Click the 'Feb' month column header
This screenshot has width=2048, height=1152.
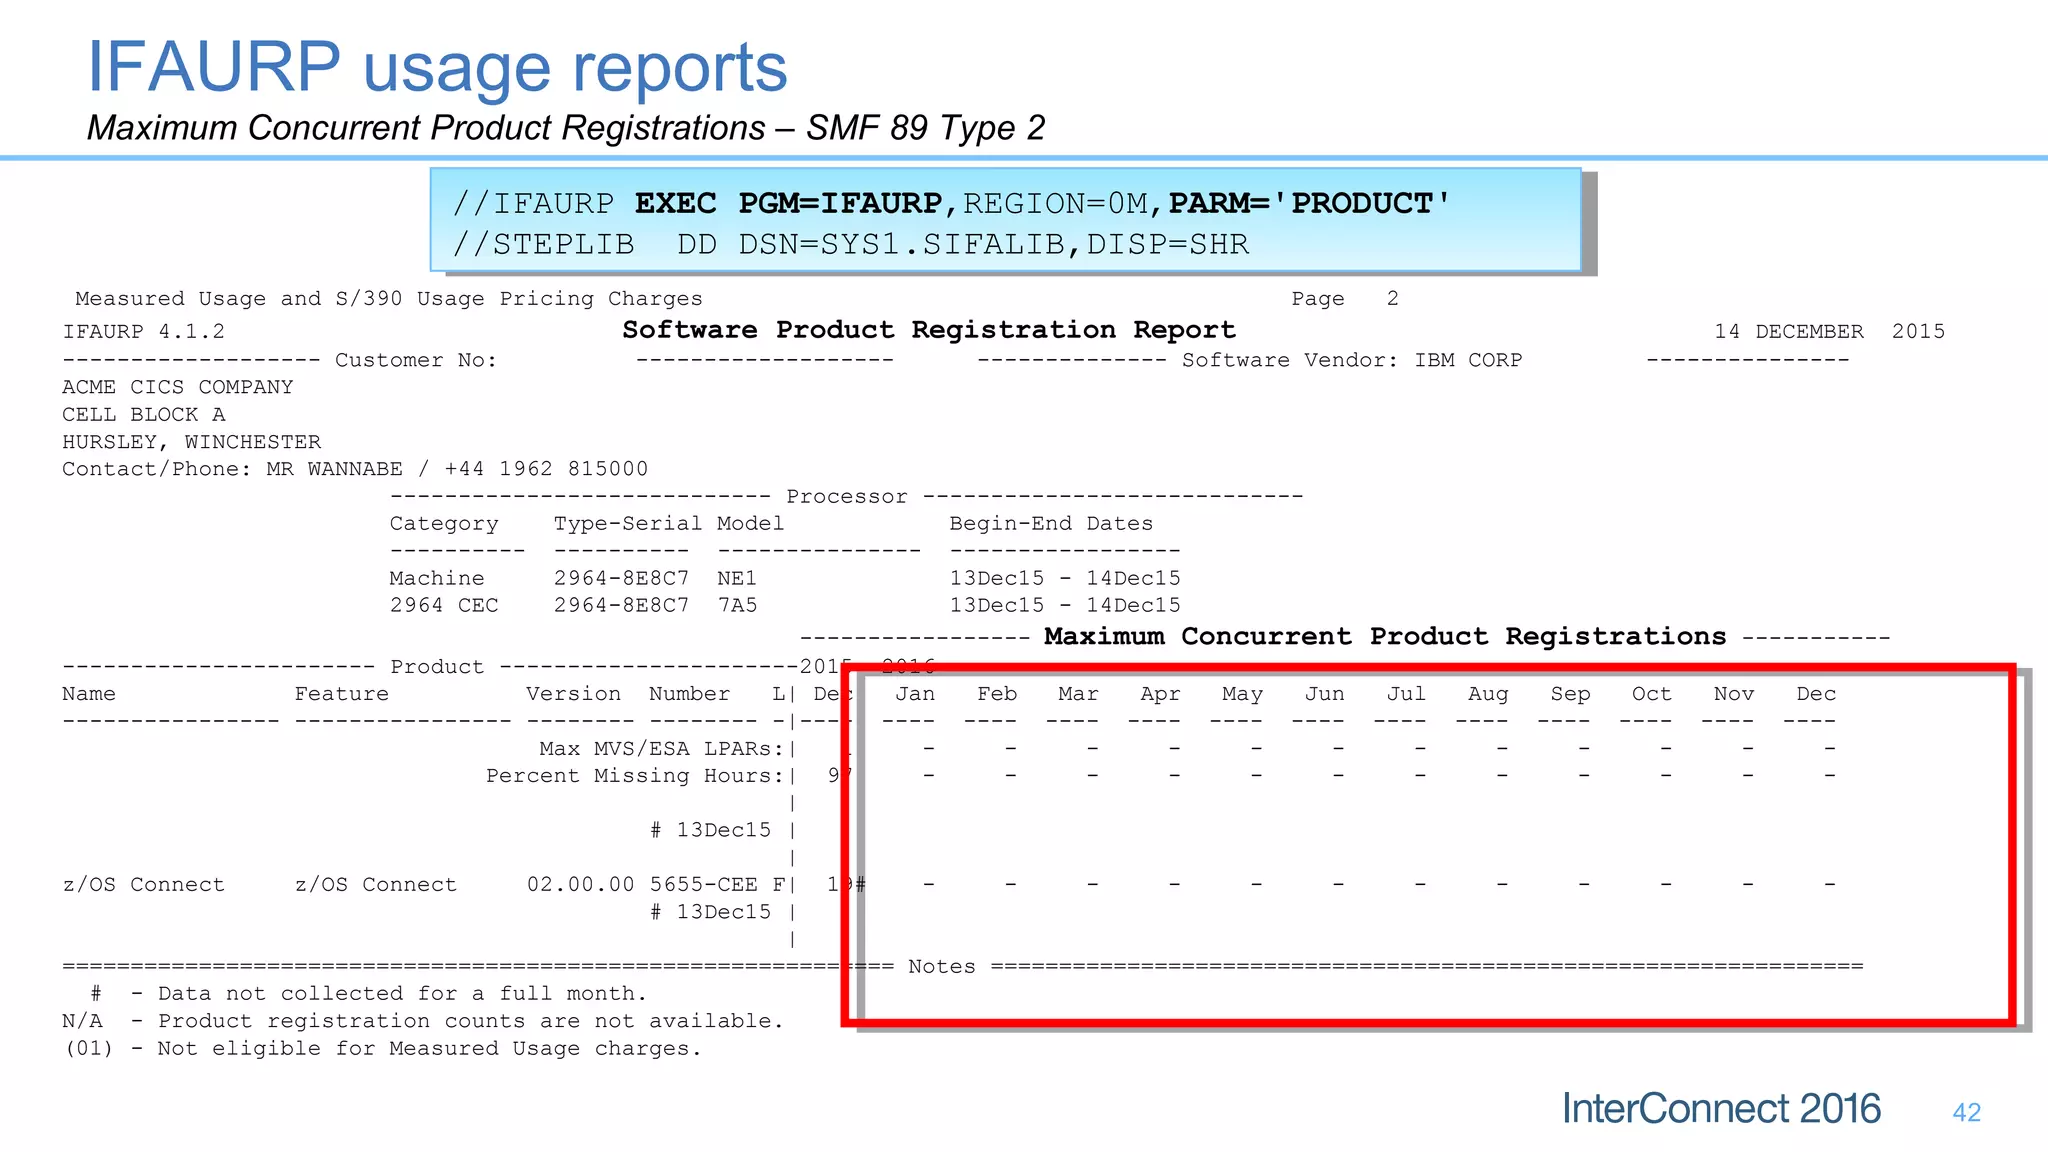tap(997, 693)
